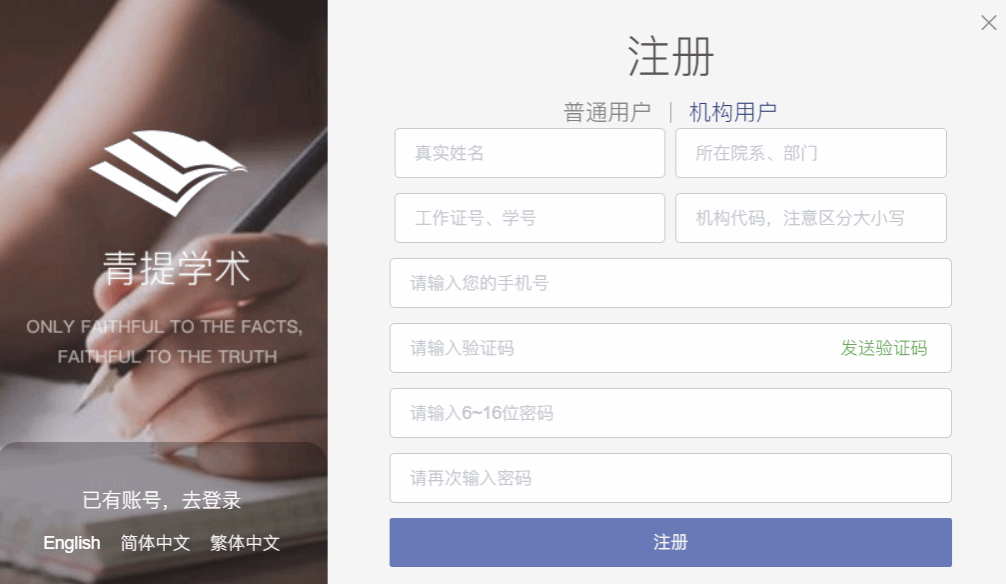Select the 工作证号、学号 field
This screenshot has width=1006, height=584.
[530, 218]
